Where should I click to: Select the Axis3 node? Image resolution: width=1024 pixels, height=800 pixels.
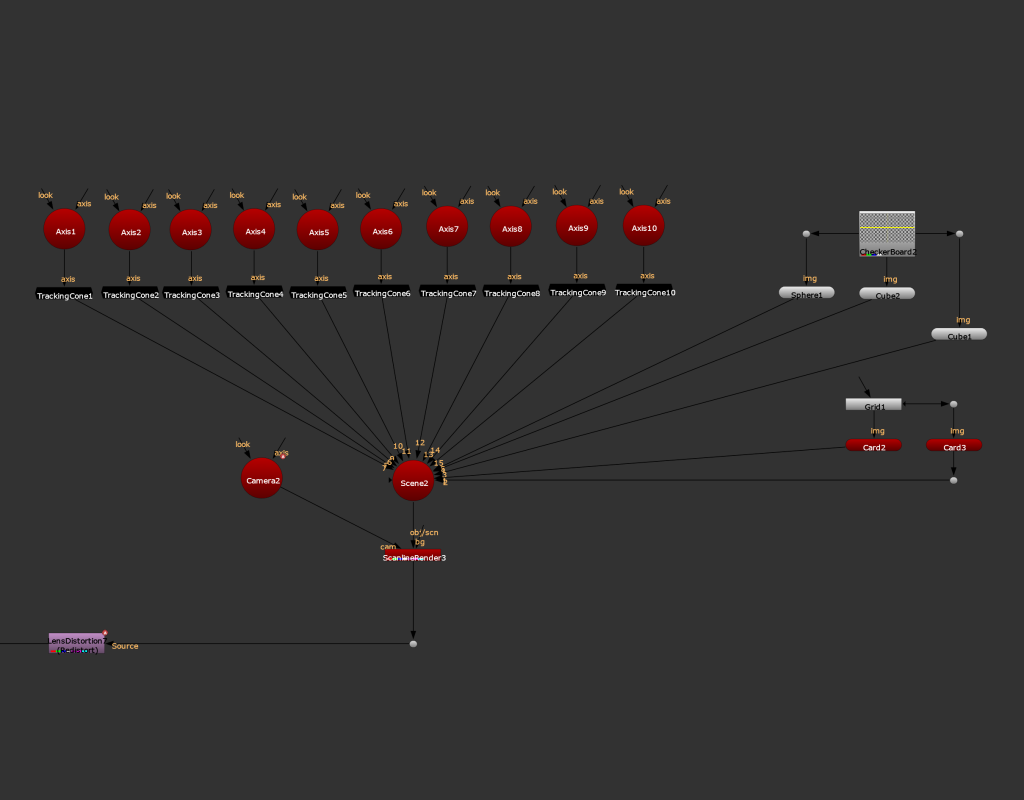tap(191, 230)
